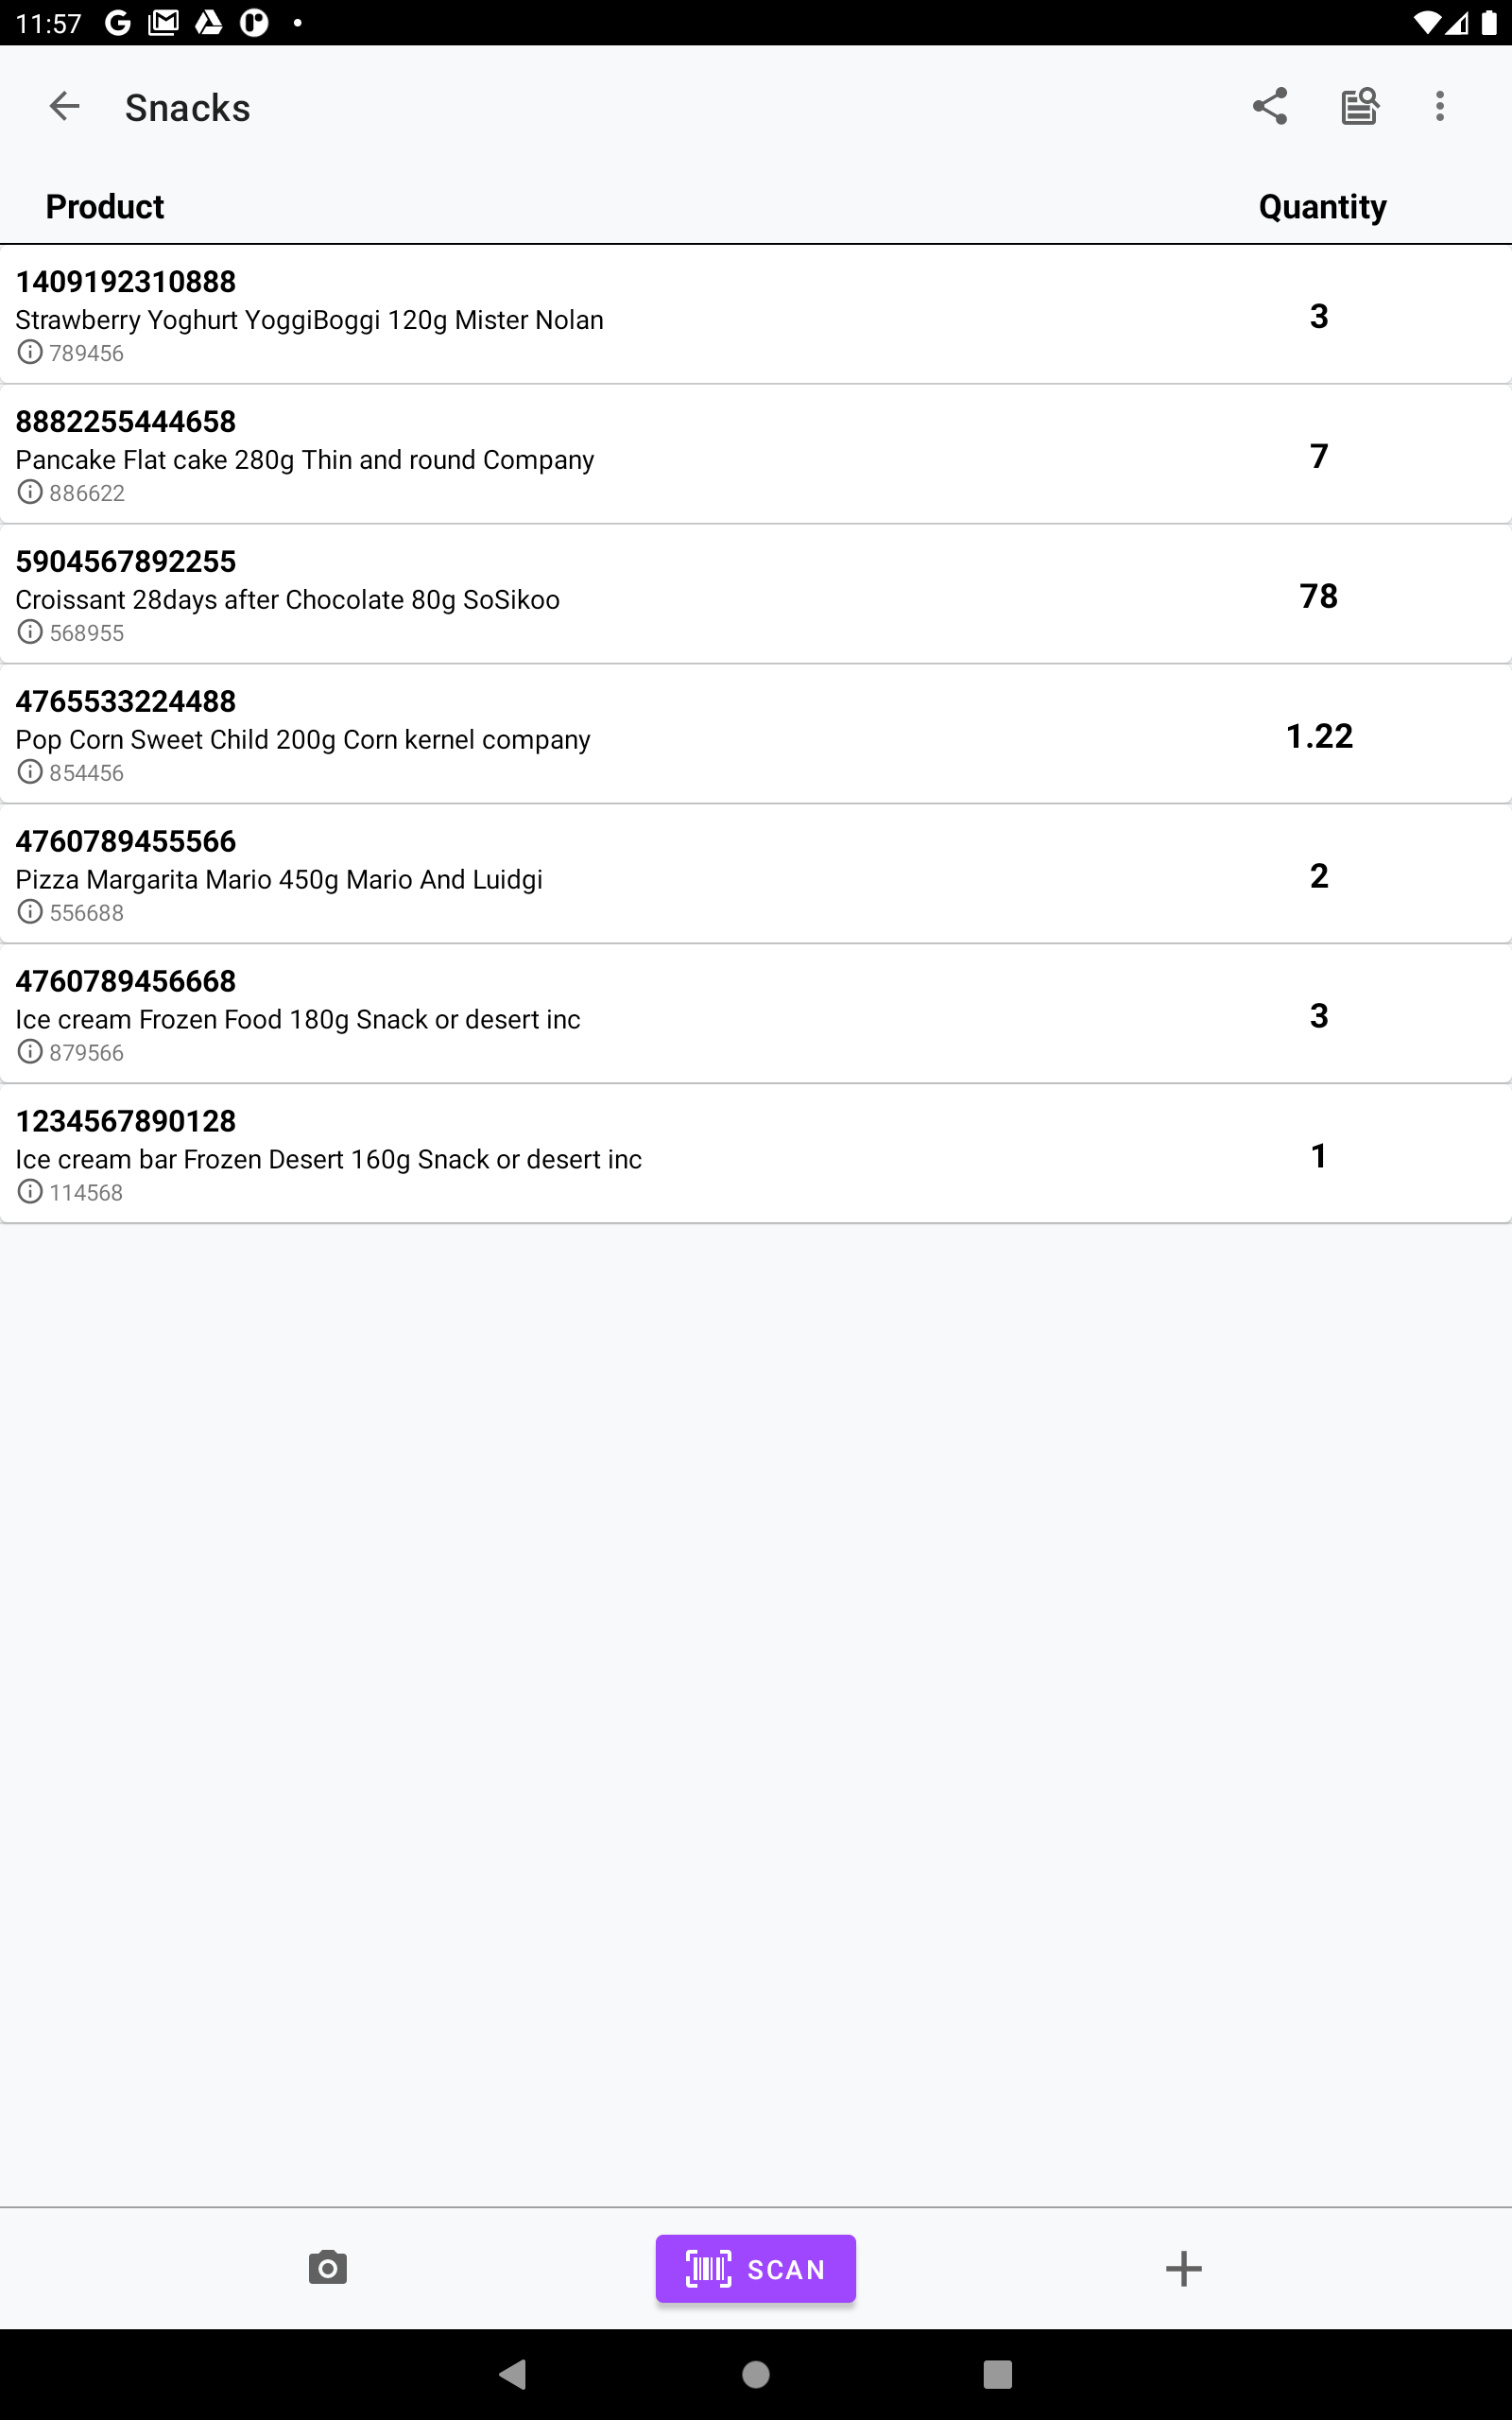The height and width of the screenshot is (2420, 1512).
Task: Tap info icon beside 886622
Action: click(x=30, y=492)
